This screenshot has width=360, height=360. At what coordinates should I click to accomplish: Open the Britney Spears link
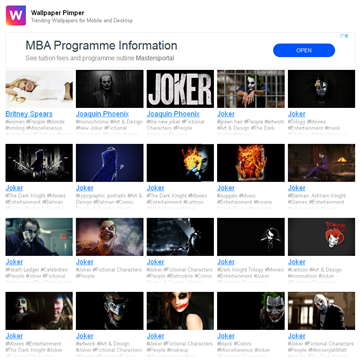tap(29, 114)
